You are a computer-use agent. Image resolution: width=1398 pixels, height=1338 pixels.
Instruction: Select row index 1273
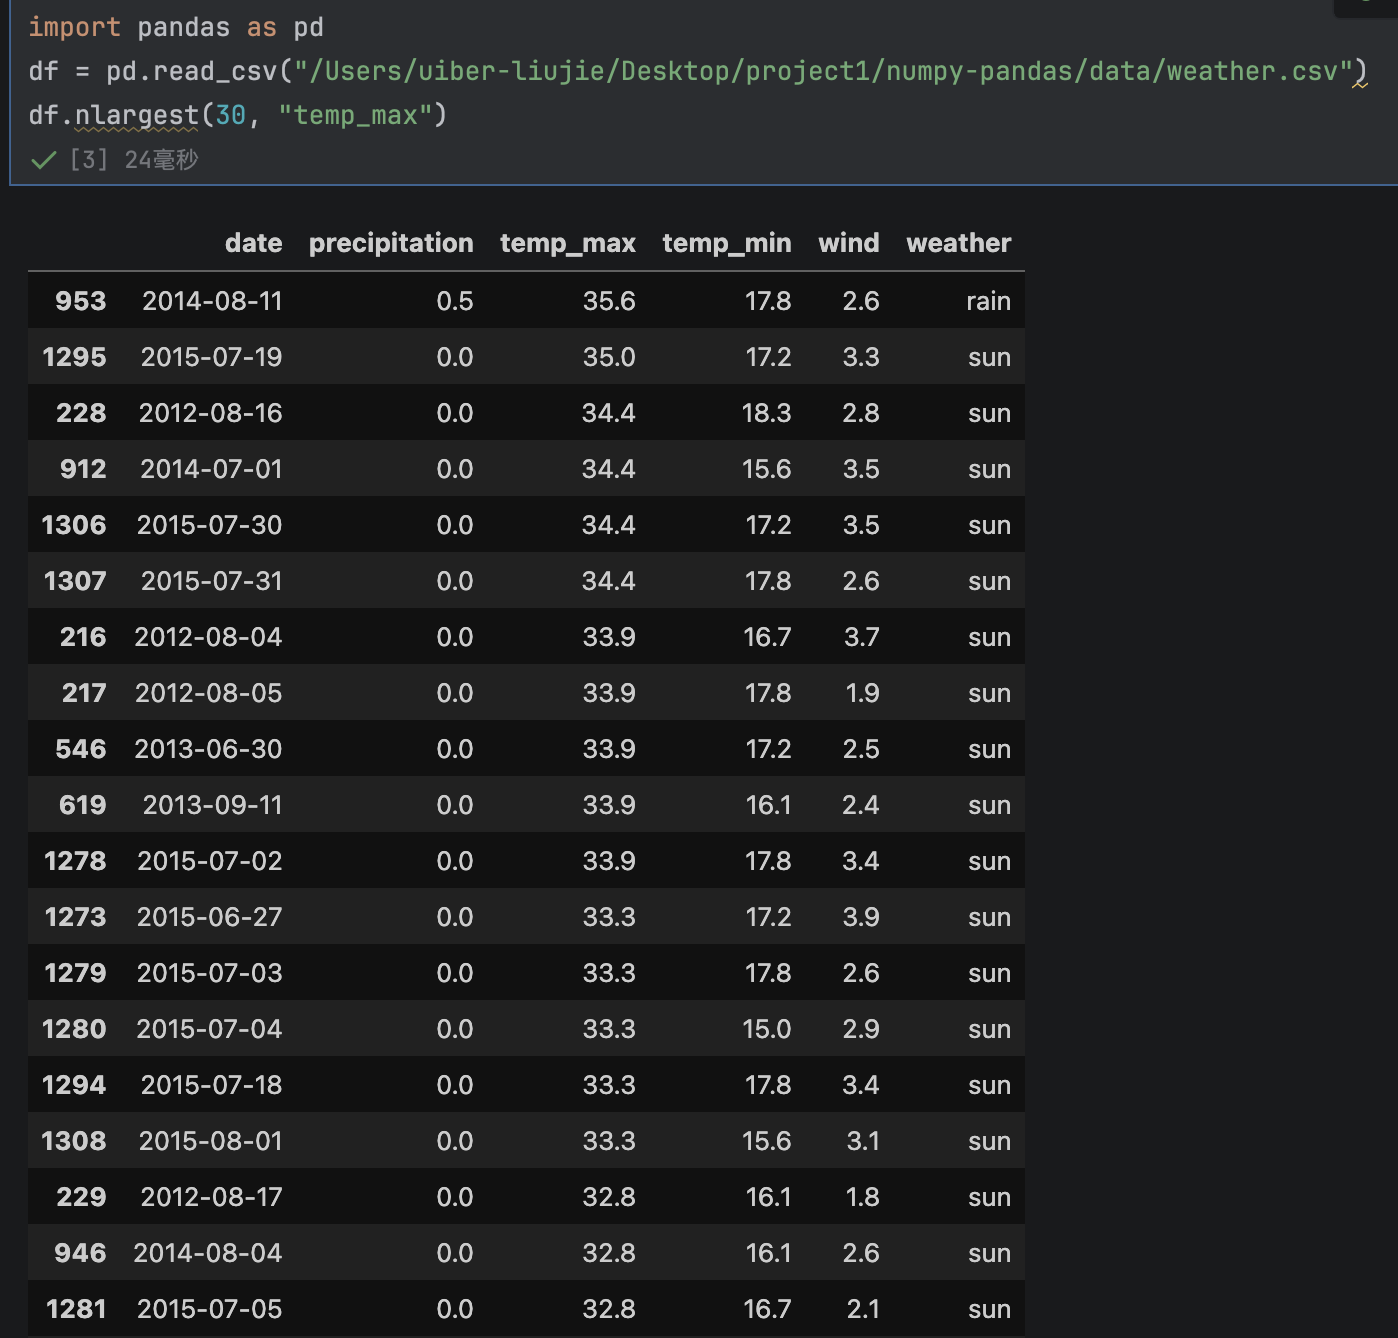tap(75, 917)
